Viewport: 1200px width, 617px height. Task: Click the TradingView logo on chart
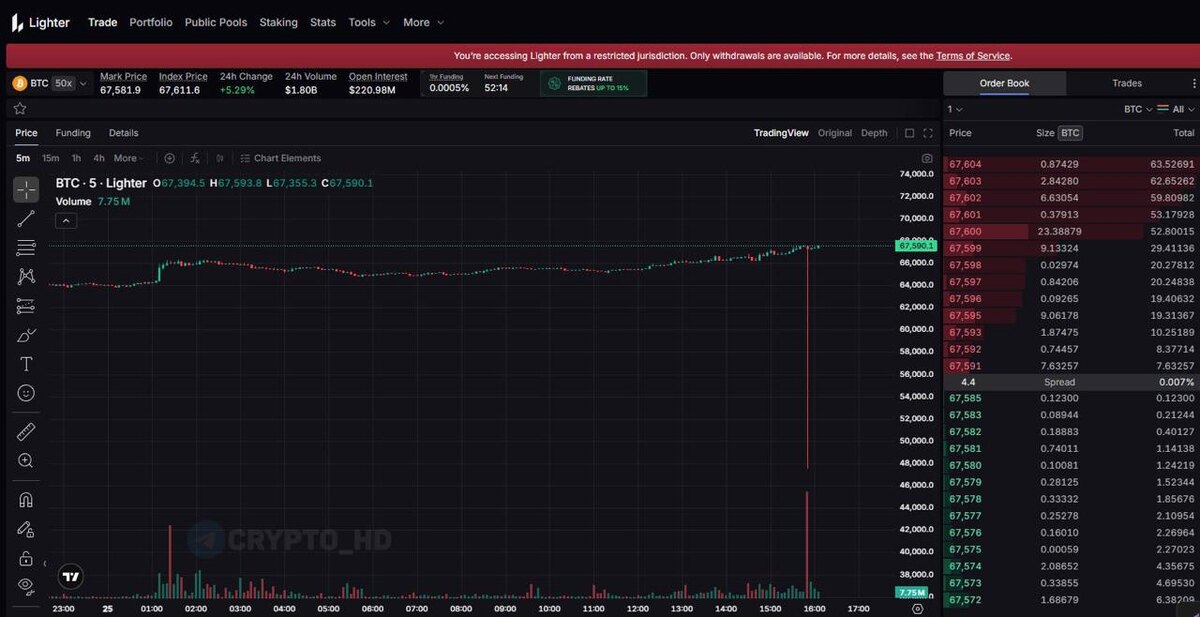click(x=70, y=576)
